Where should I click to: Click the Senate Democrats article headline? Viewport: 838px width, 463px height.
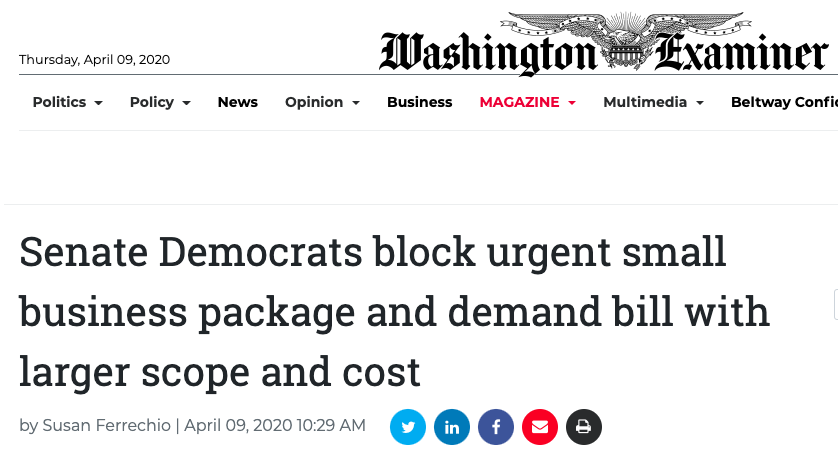(394, 312)
